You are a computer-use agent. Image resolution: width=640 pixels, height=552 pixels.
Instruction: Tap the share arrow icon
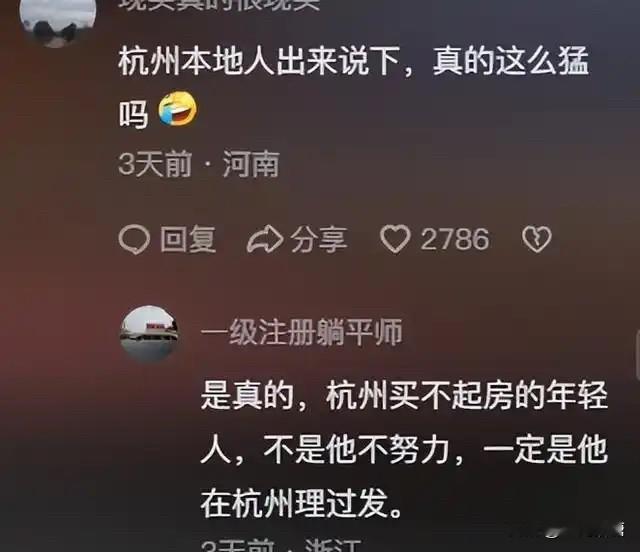tap(265, 239)
